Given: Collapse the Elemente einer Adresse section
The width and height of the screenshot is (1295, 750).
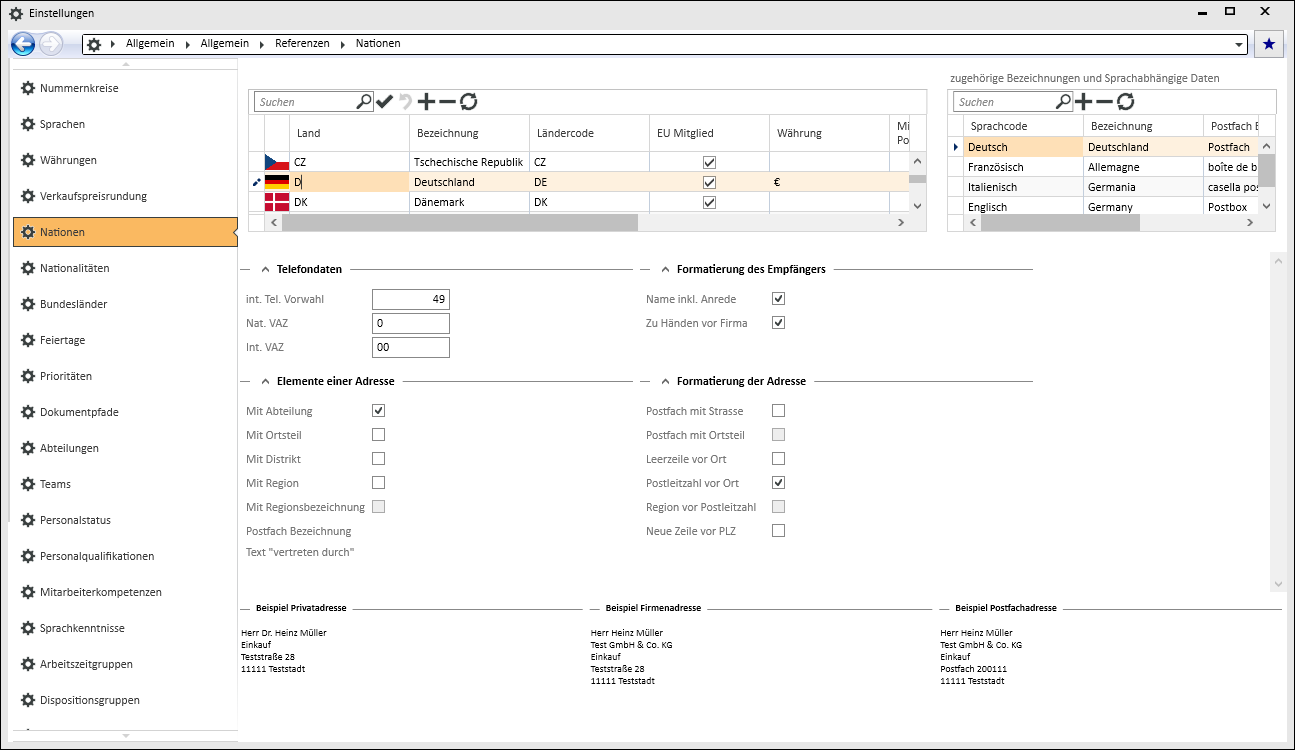Looking at the screenshot, I should (265, 381).
